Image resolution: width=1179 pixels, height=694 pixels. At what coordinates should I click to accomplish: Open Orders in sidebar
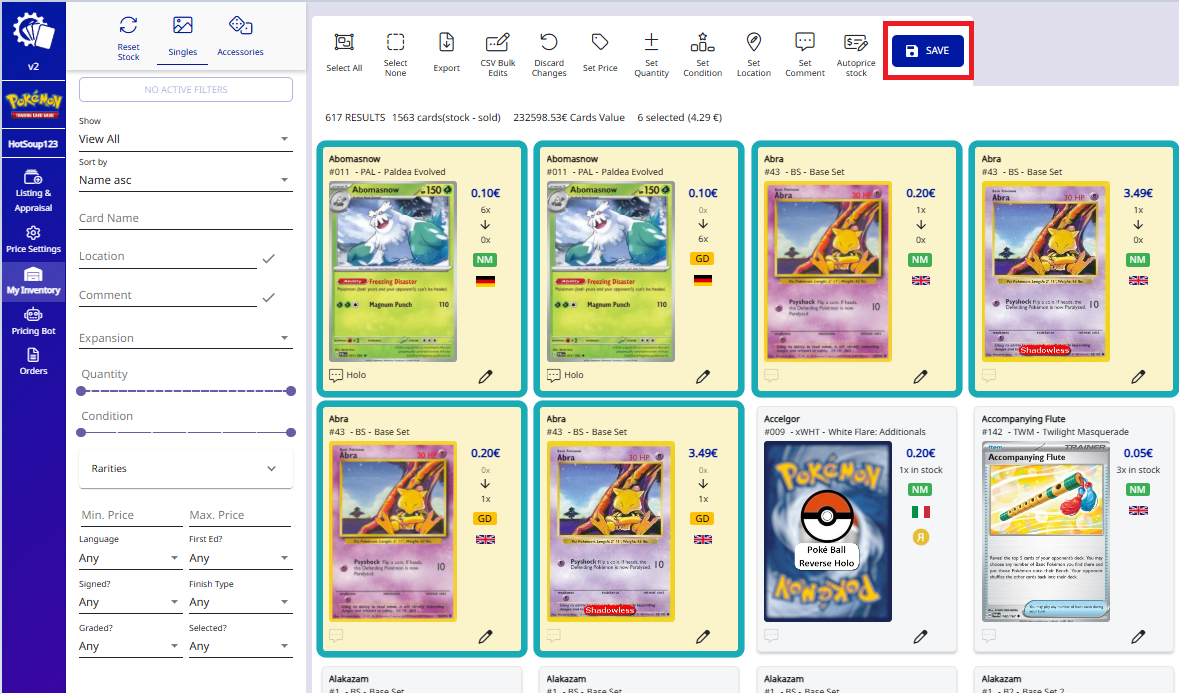(33, 362)
